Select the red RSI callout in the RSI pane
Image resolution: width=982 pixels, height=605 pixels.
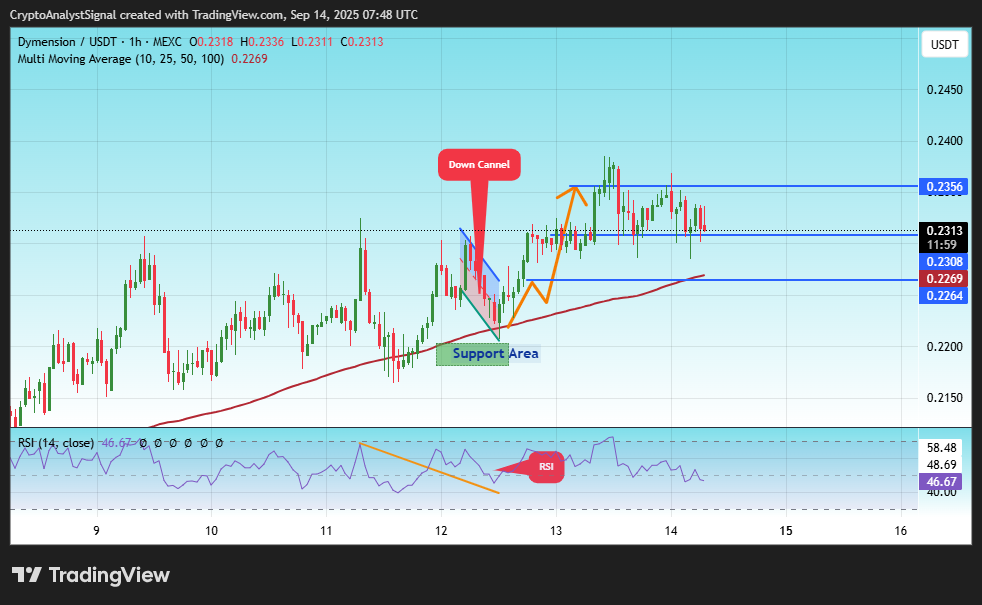click(546, 467)
